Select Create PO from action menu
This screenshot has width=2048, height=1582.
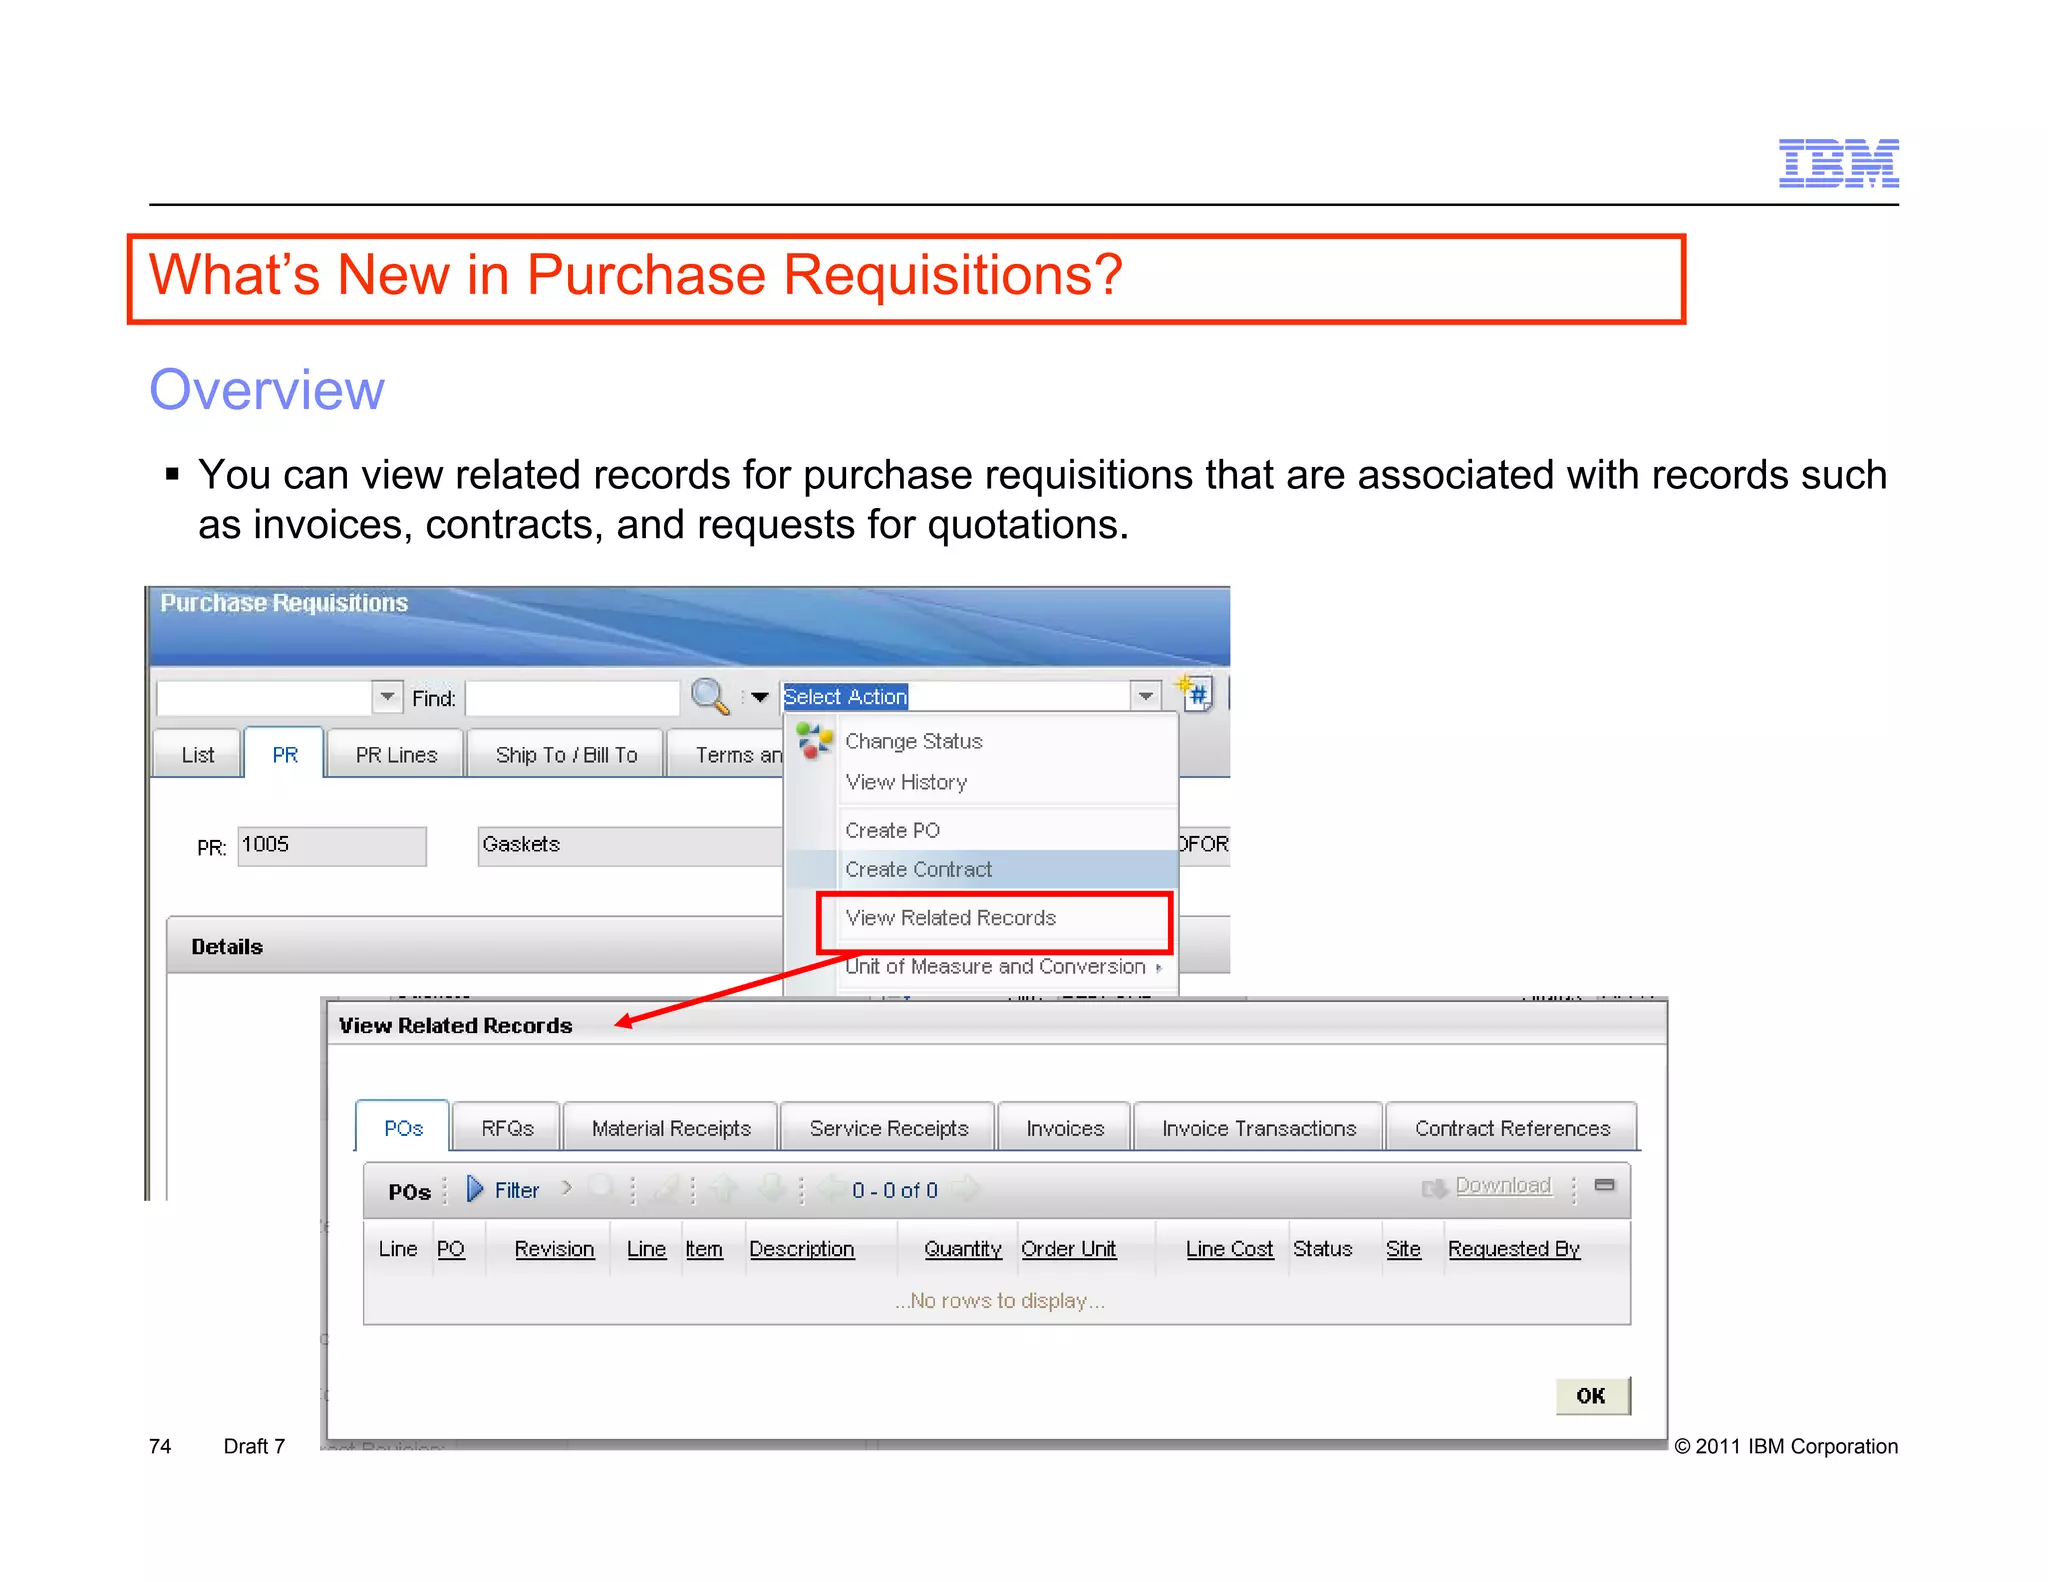click(892, 830)
